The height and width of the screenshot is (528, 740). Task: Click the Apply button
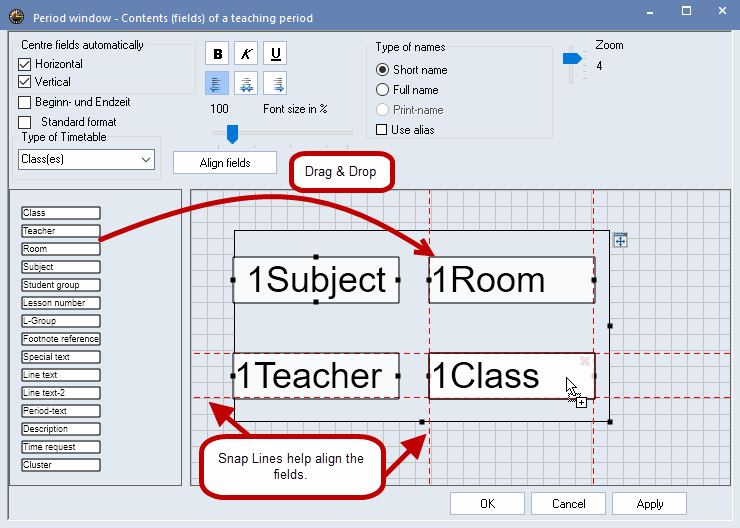649,504
